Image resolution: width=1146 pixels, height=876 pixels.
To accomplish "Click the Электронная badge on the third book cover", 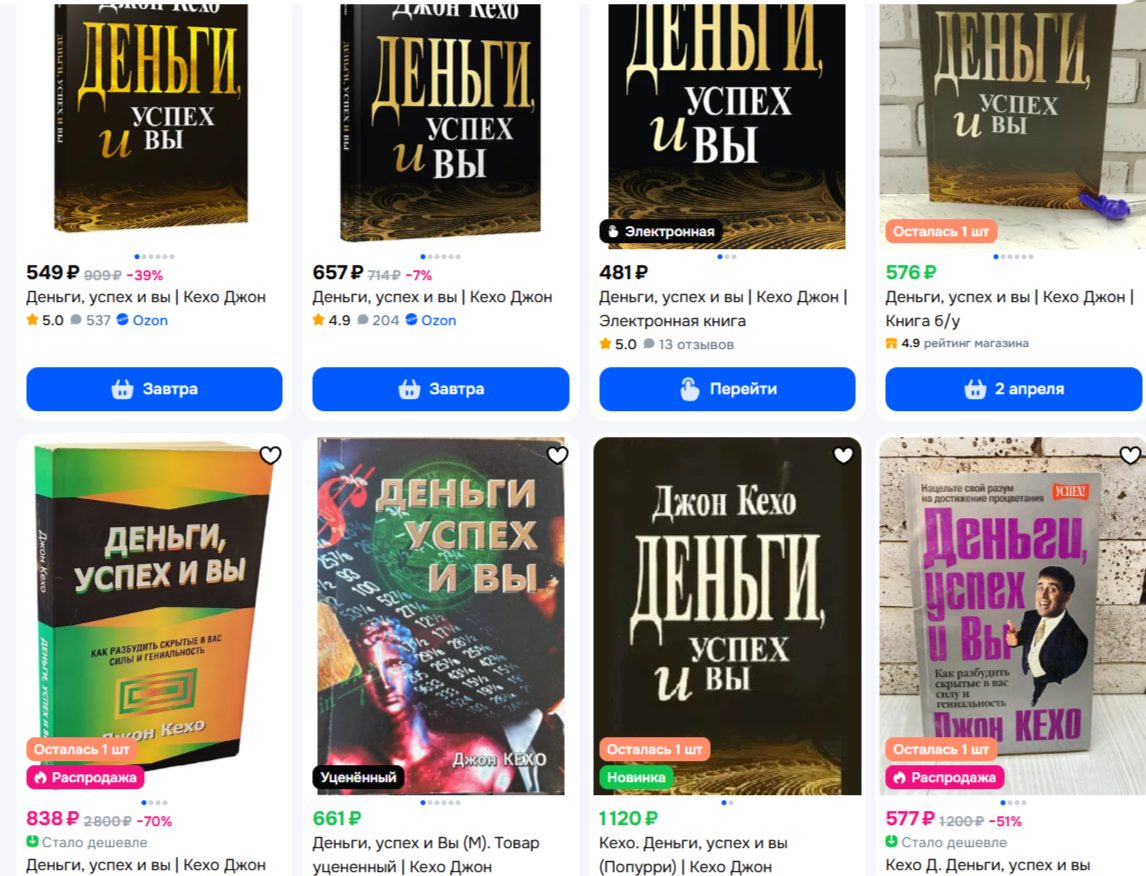I will (661, 232).
